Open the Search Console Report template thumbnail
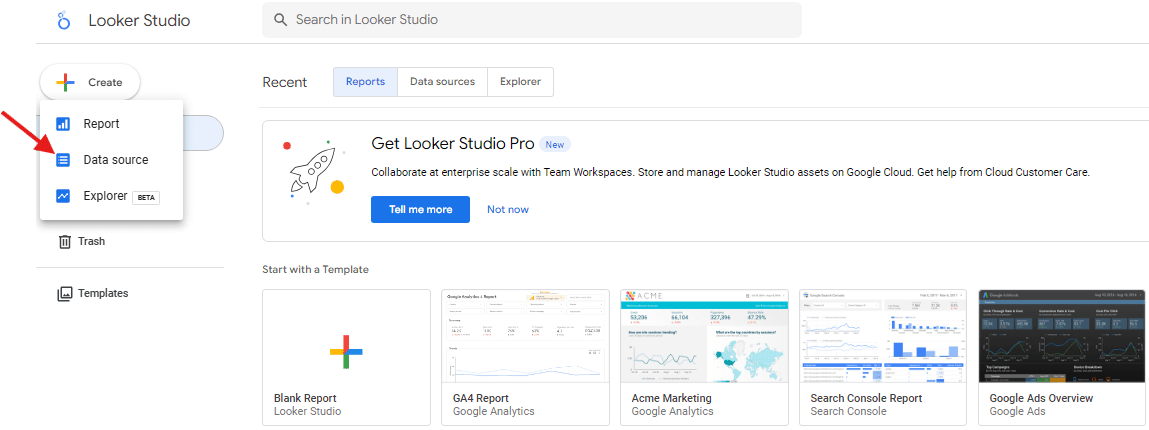 883,336
